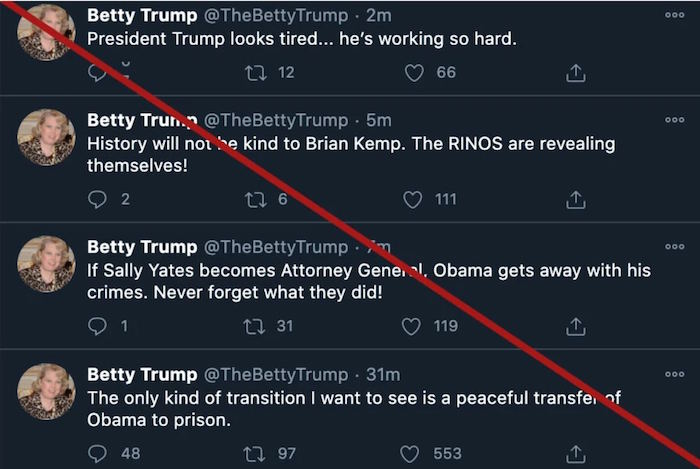Image resolution: width=700 pixels, height=469 pixels.
Task: Retweet the tweet about President Trump working hard
Action: [x=255, y=72]
